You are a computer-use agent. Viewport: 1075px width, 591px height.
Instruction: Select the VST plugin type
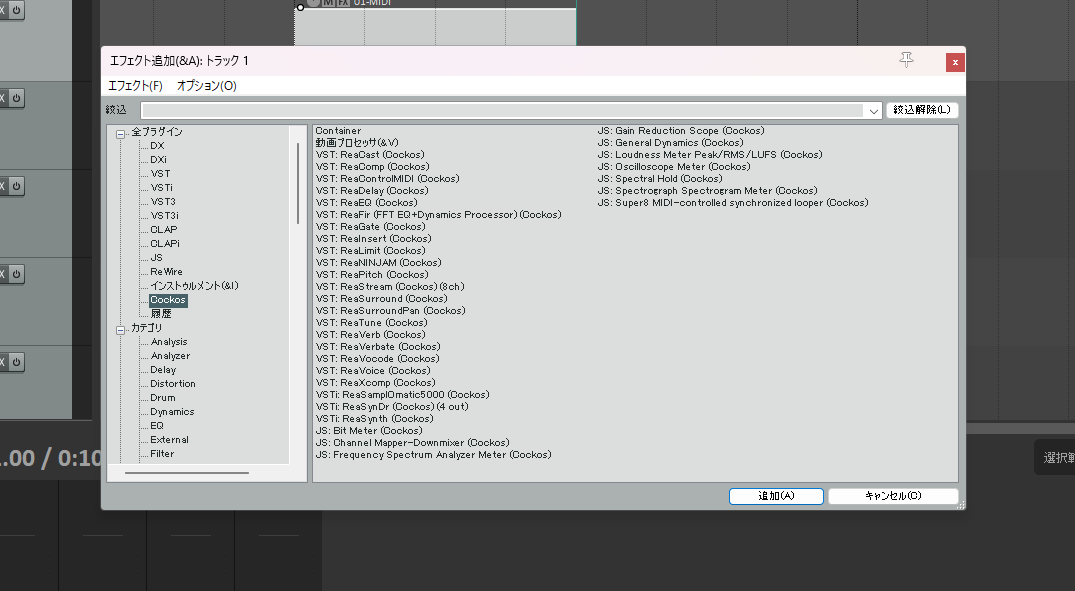pyautogui.click(x=160, y=173)
